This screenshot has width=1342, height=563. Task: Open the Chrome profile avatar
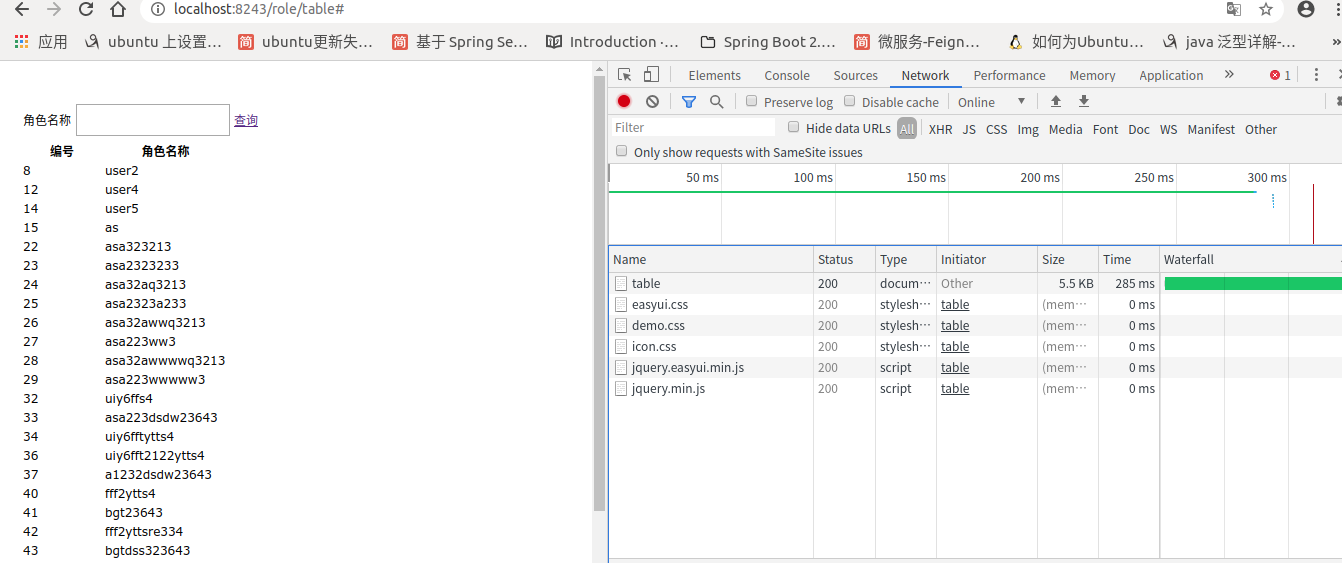coord(1306,9)
